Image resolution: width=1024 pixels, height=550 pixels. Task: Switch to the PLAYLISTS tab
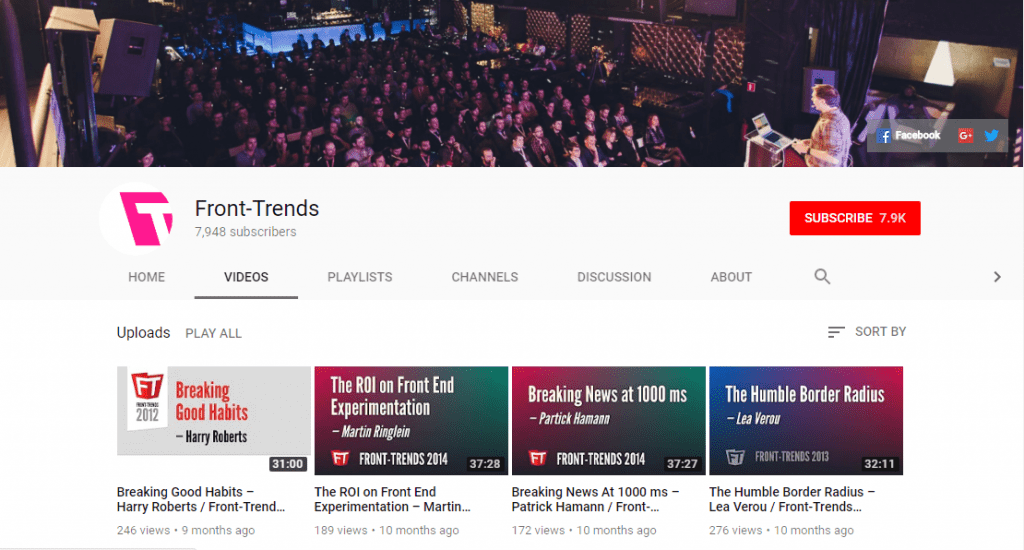360,277
